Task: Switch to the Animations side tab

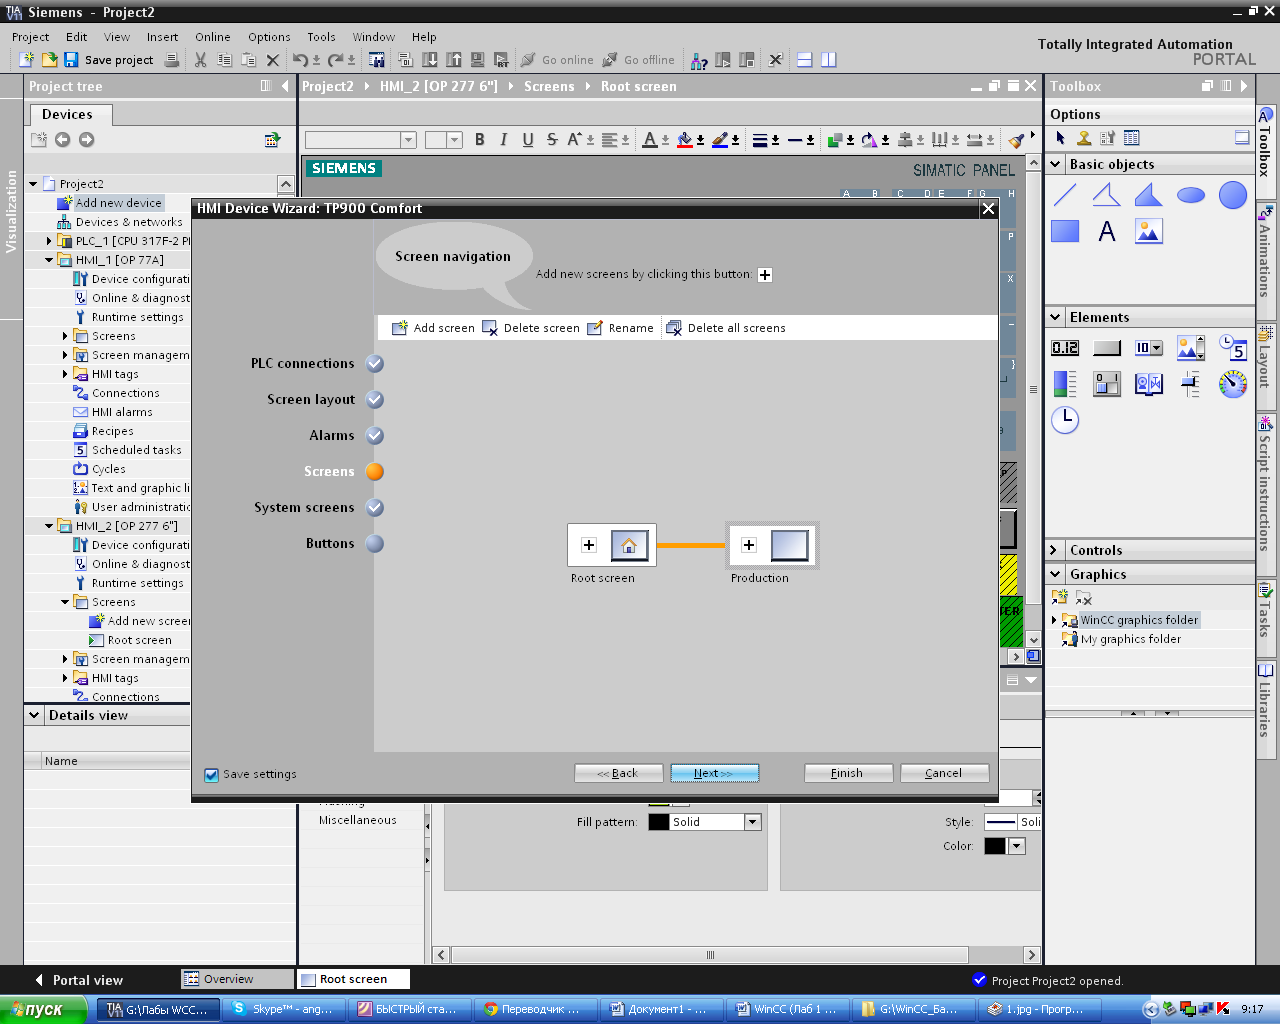Action: [x=1265, y=252]
